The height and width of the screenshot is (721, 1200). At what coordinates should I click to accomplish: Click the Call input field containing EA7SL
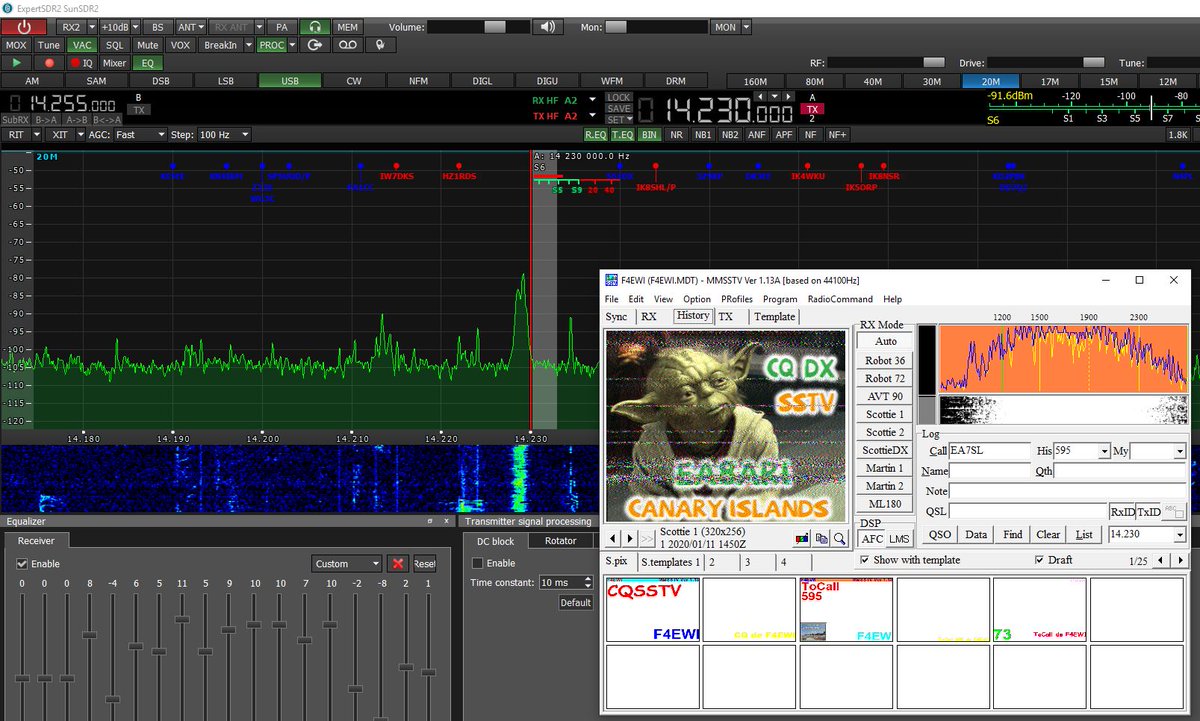[989, 452]
